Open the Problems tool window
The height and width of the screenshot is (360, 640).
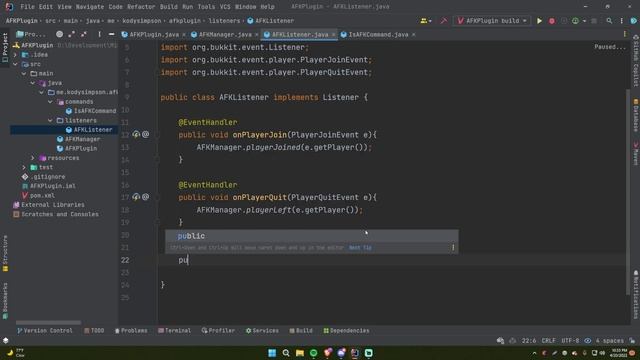click(131, 331)
